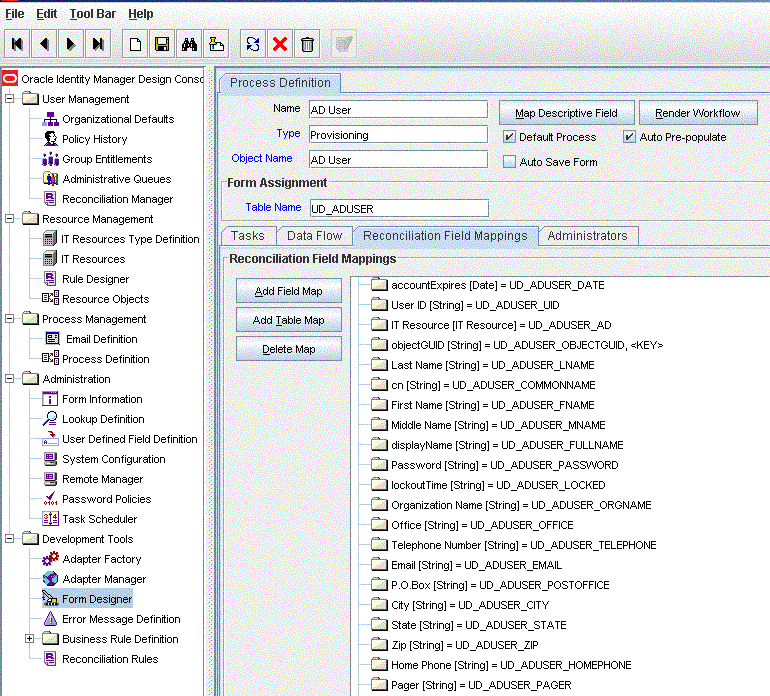
Task: Click the Map Descriptive Field button
Action: point(566,113)
